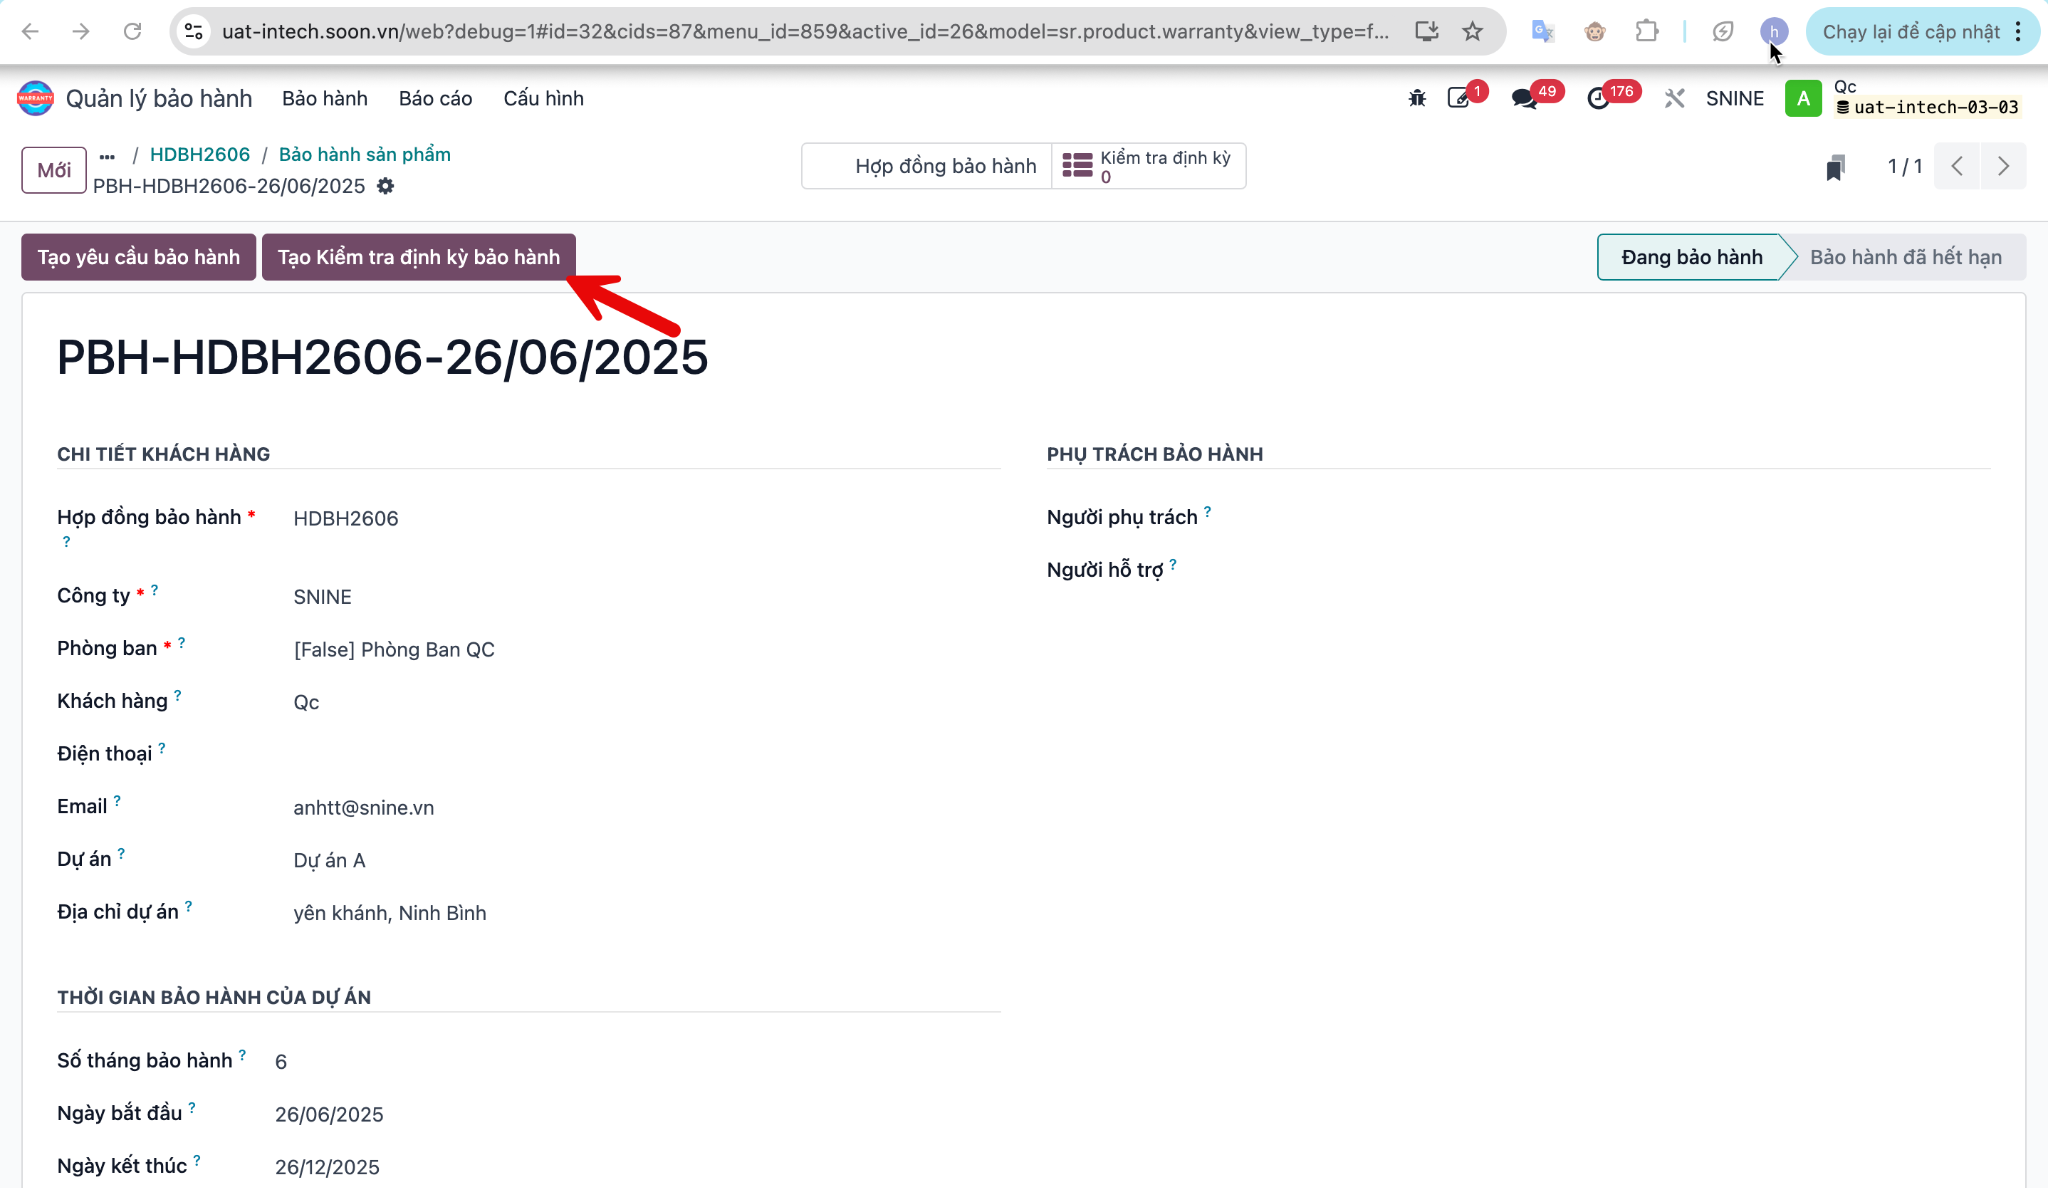This screenshot has width=2048, height=1188.
Task: Open Bảo hành sản phẩm breadcrumb link
Action: point(365,154)
